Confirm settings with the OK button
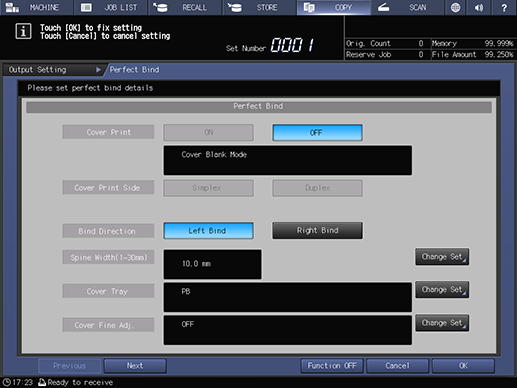Screen dimensions: 517x388 point(463,366)
